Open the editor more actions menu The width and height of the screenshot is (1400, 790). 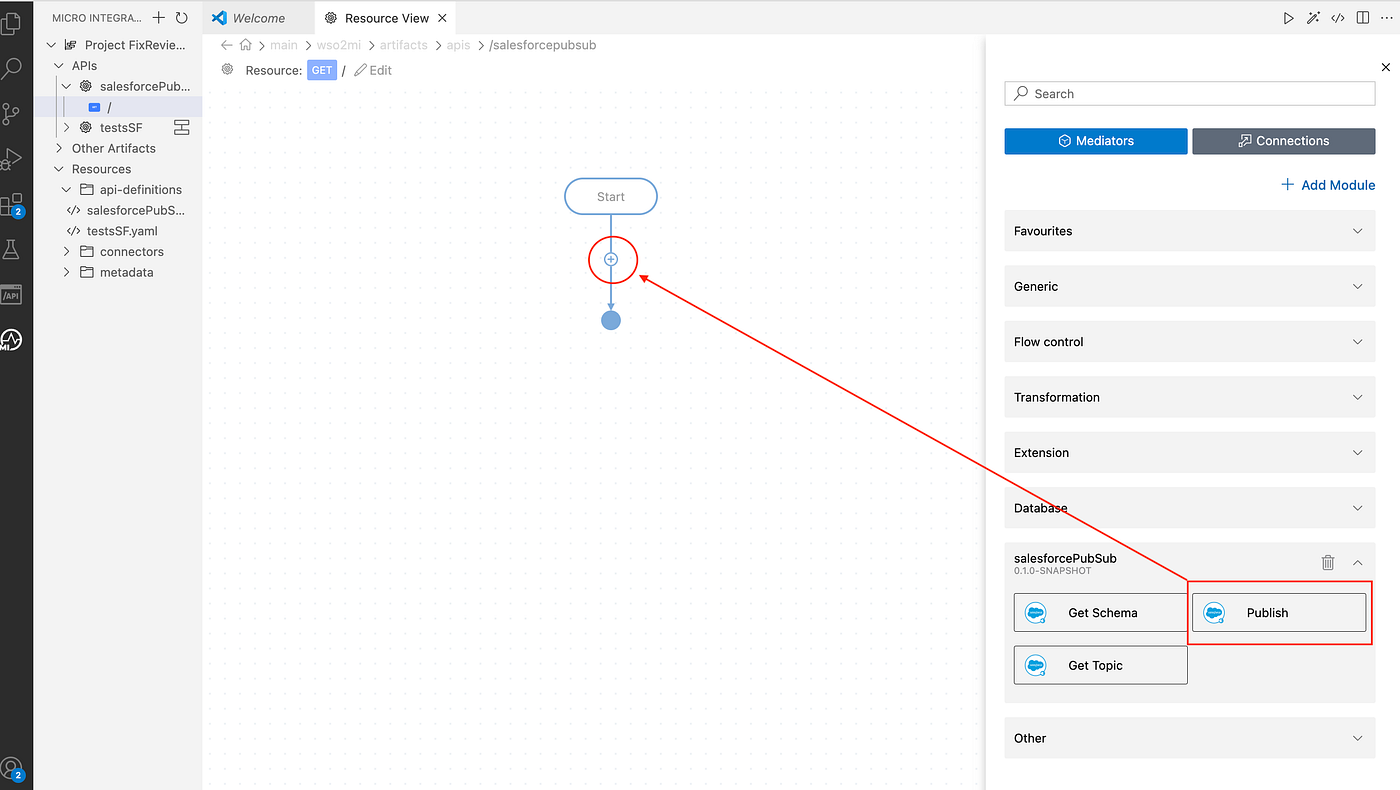click(1386, 18)
